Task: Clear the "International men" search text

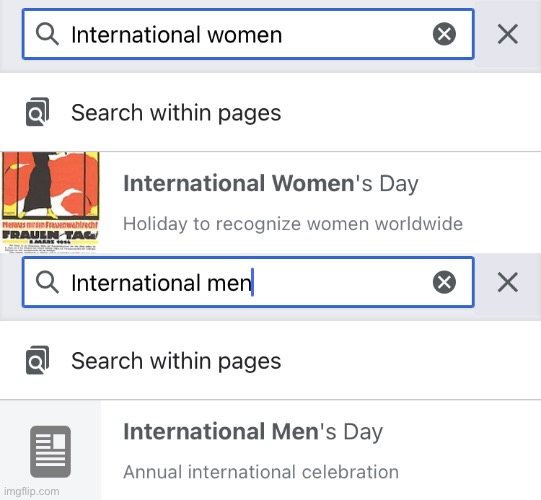Action: pos(444,282)
